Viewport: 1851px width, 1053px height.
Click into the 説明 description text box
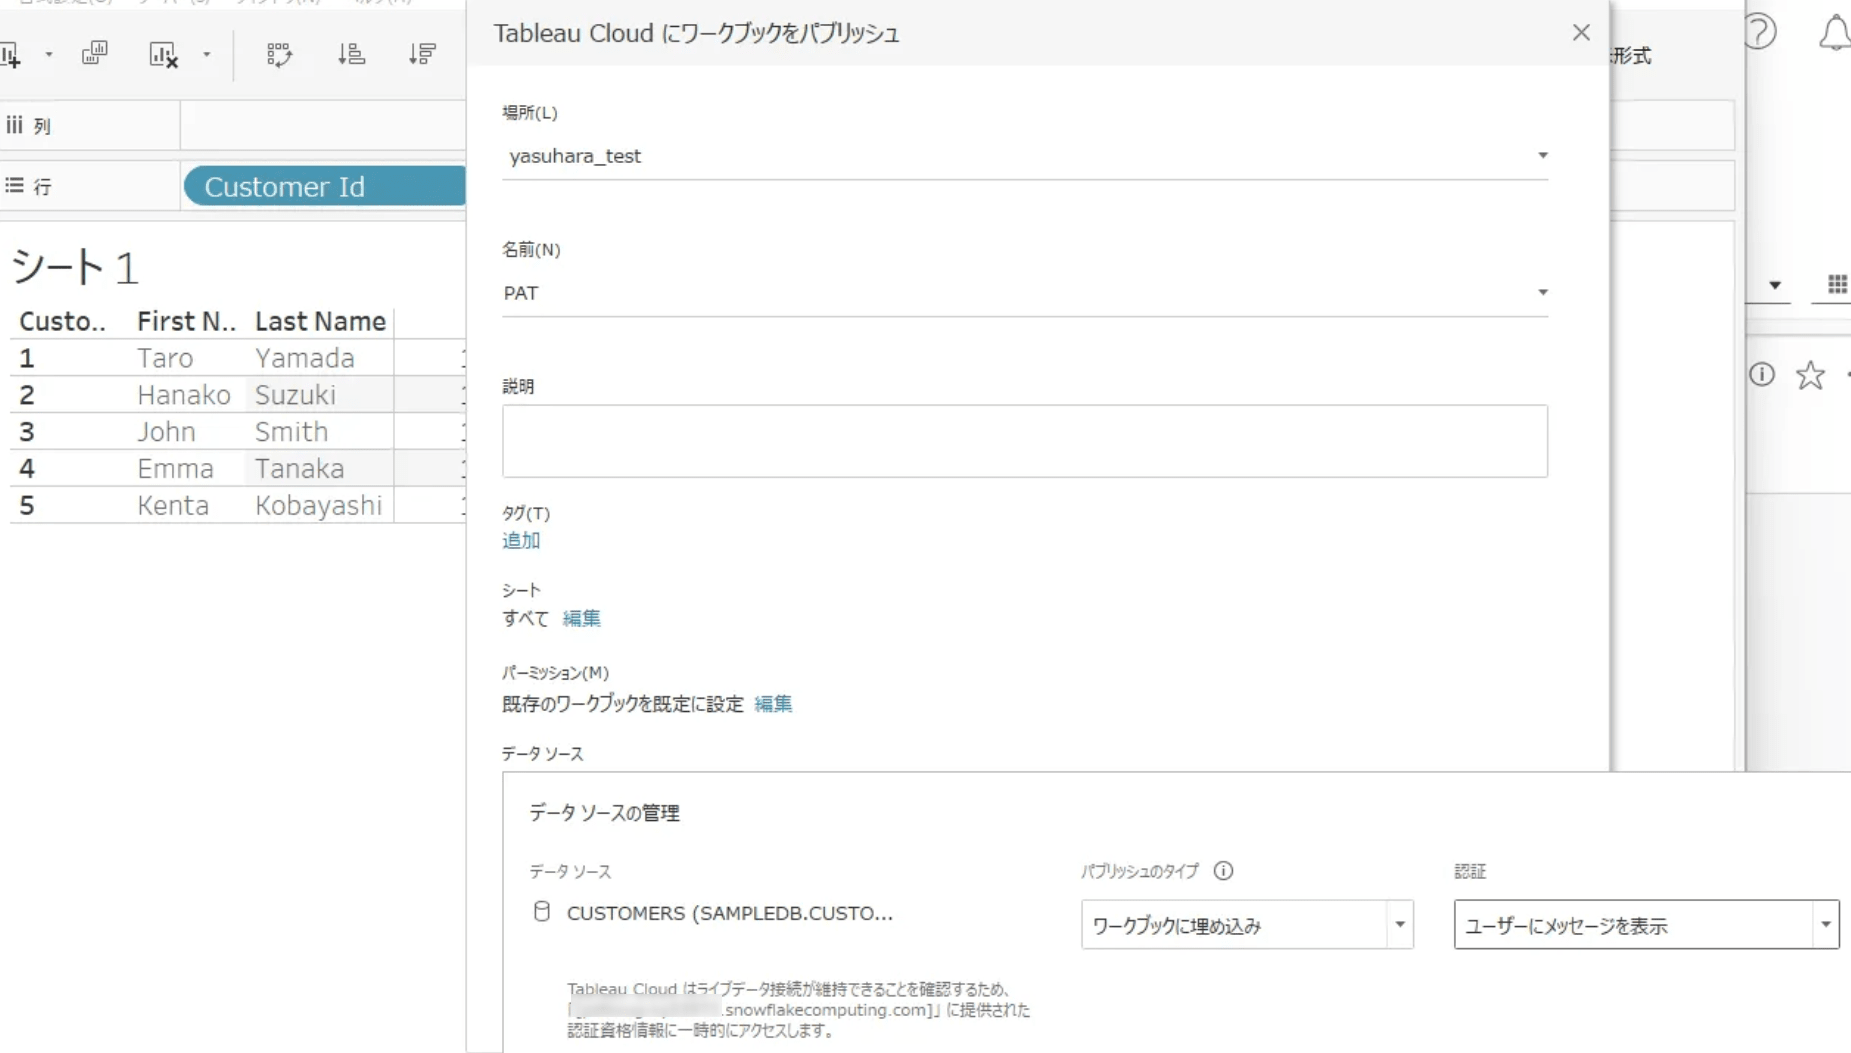pos(1025,441)
